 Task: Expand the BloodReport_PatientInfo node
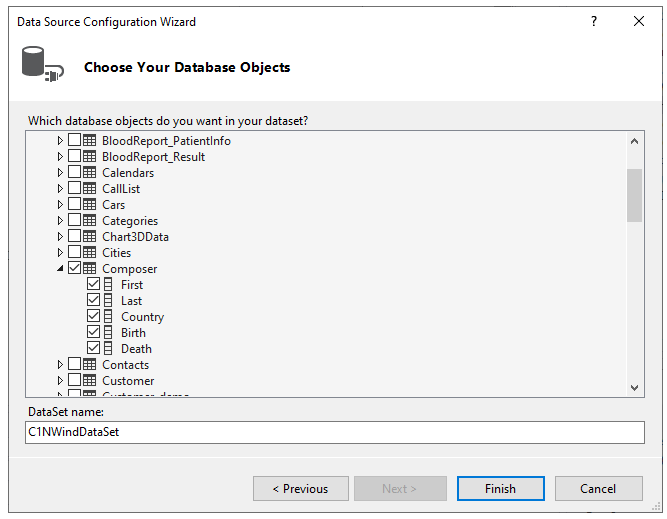(x=60, y=141)
